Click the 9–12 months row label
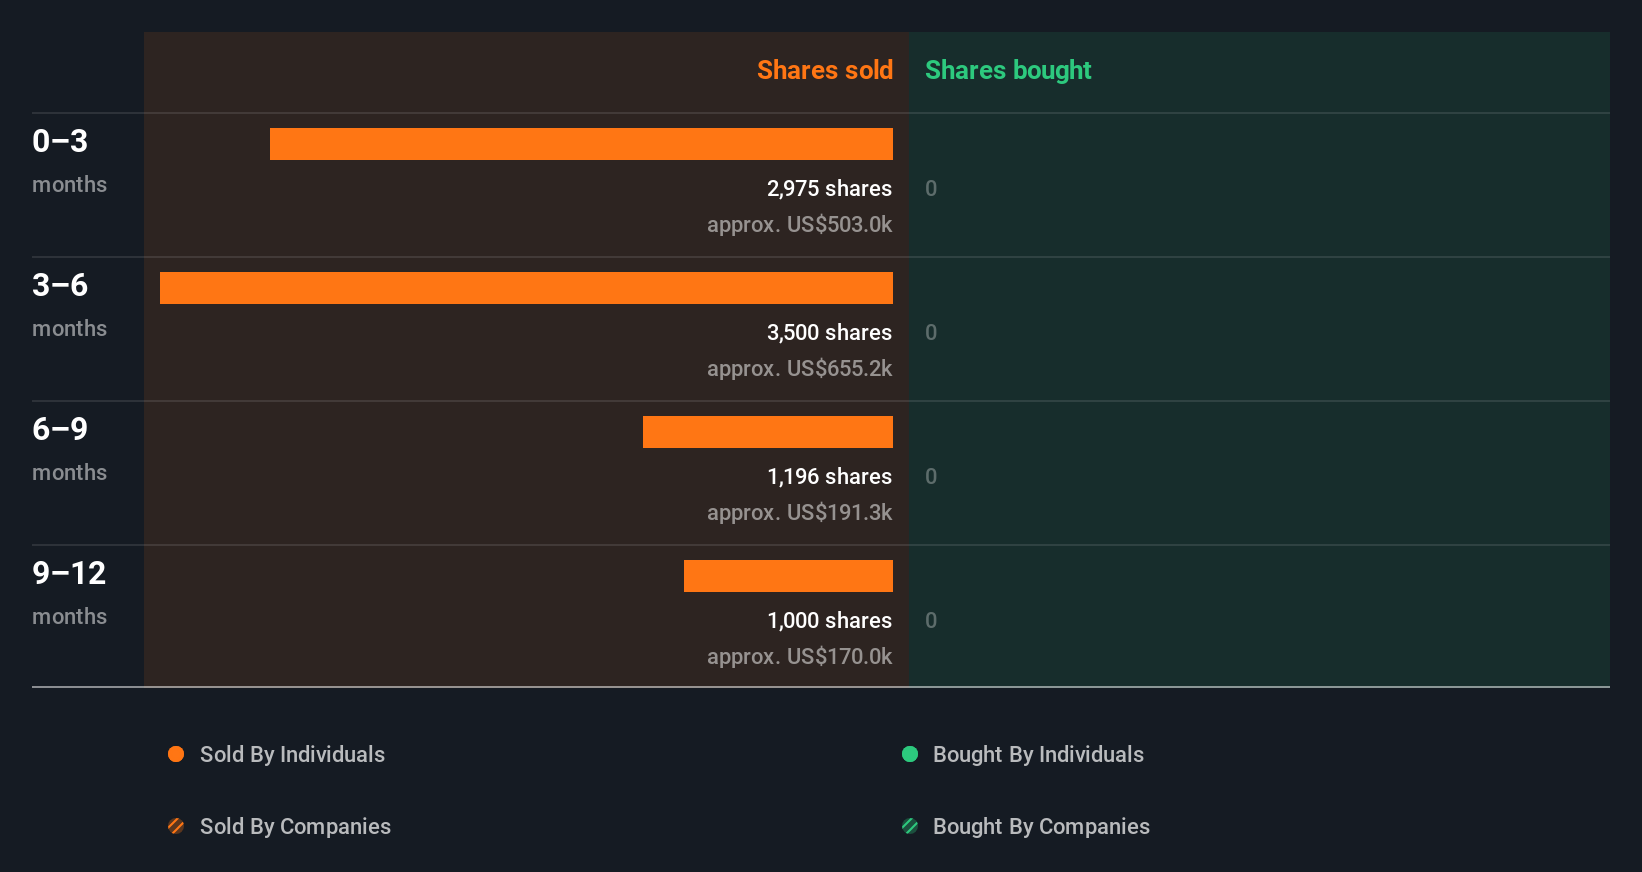The image size is (1642, 872). coord(69,593)
